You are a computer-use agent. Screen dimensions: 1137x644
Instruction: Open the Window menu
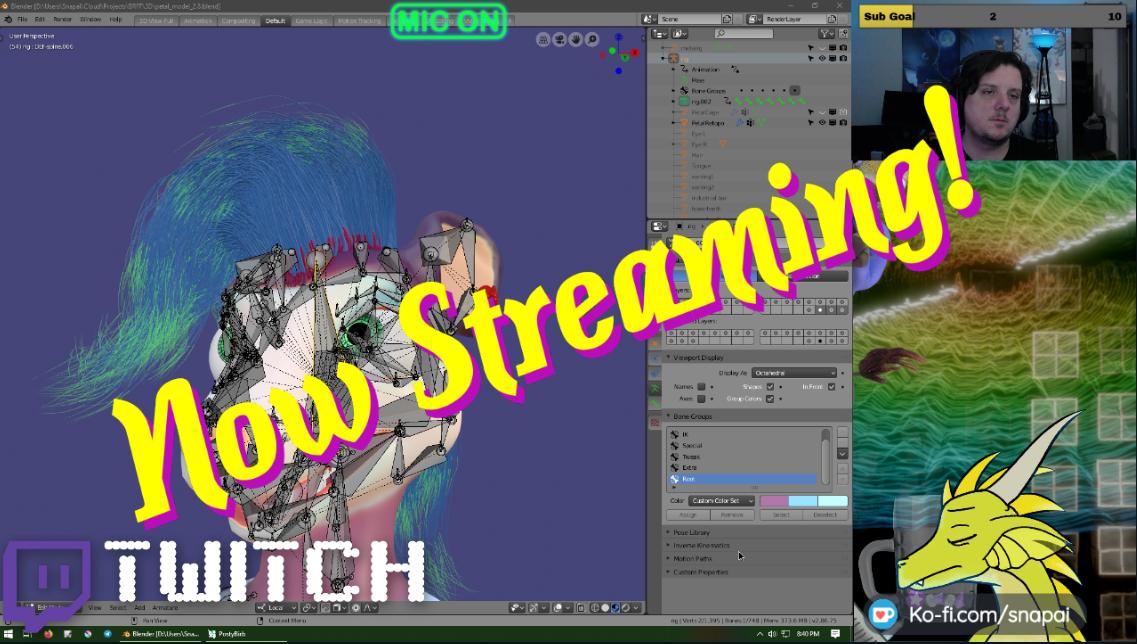pyautogui.click(x=90, y=20)
